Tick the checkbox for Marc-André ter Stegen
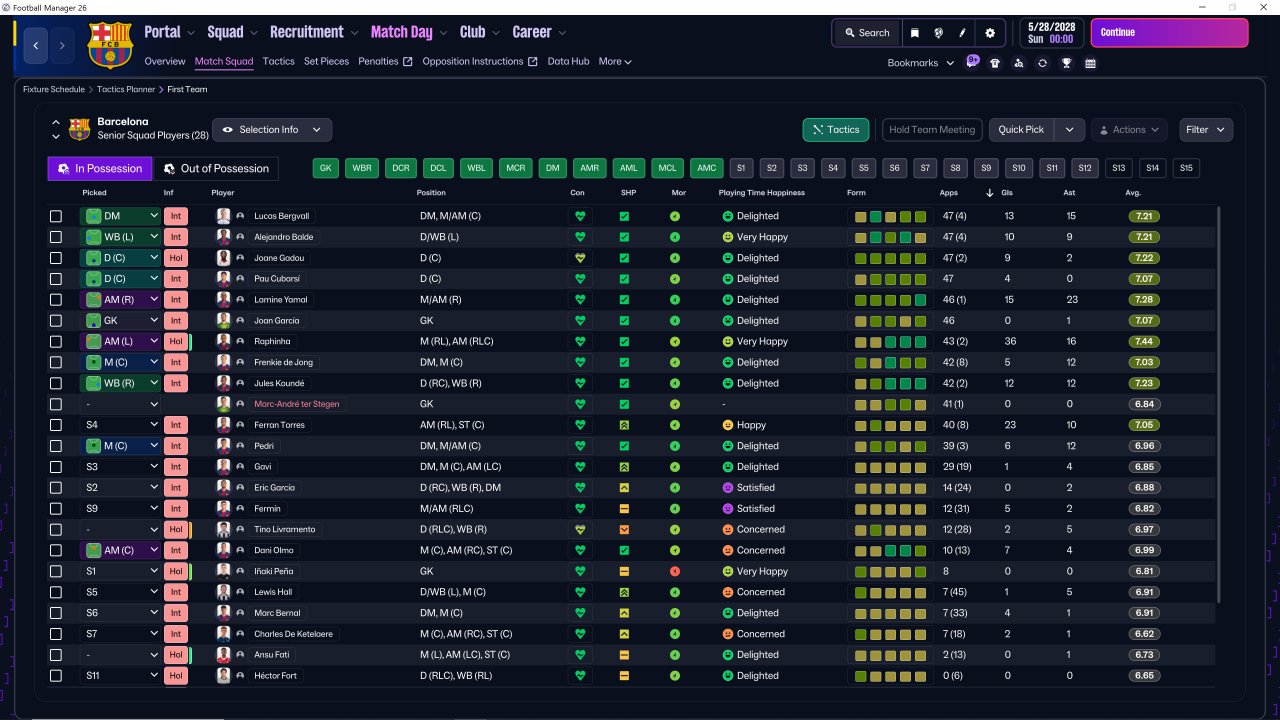1280x720 pixels. 56,404
